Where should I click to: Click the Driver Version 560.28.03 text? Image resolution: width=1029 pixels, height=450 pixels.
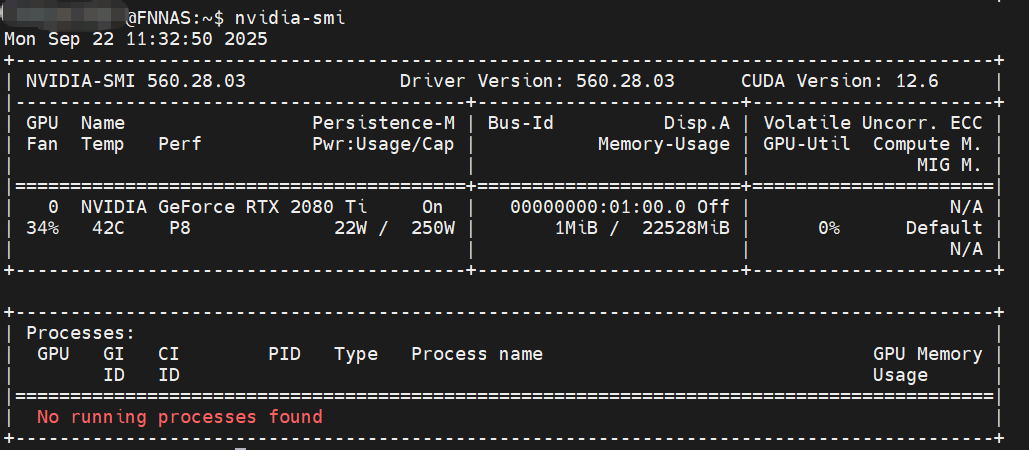[537, 81]
